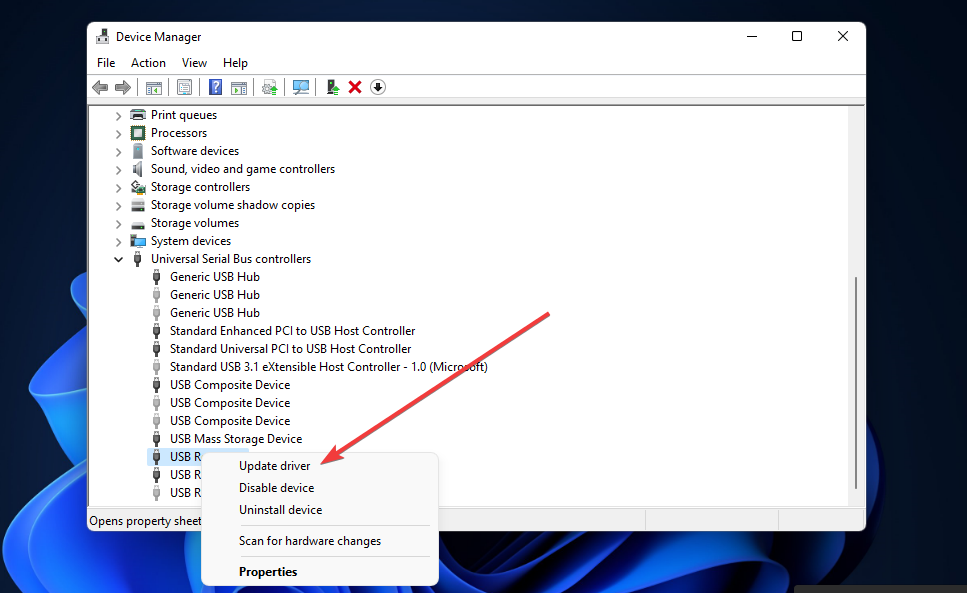Choose Update driver from context menu
This screenshot has width=967, height=593.
[274, 466]
